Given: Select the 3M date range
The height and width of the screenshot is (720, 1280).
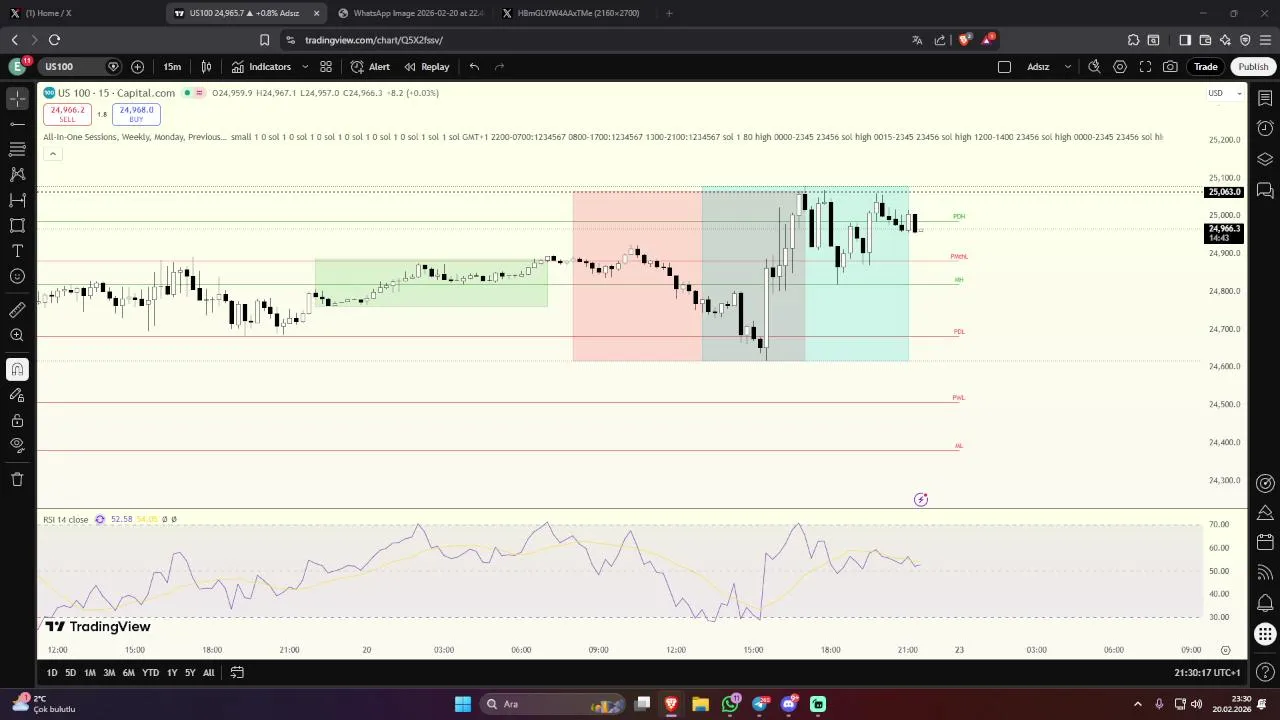Looking at the screenshot, I should tap(109, 673).
